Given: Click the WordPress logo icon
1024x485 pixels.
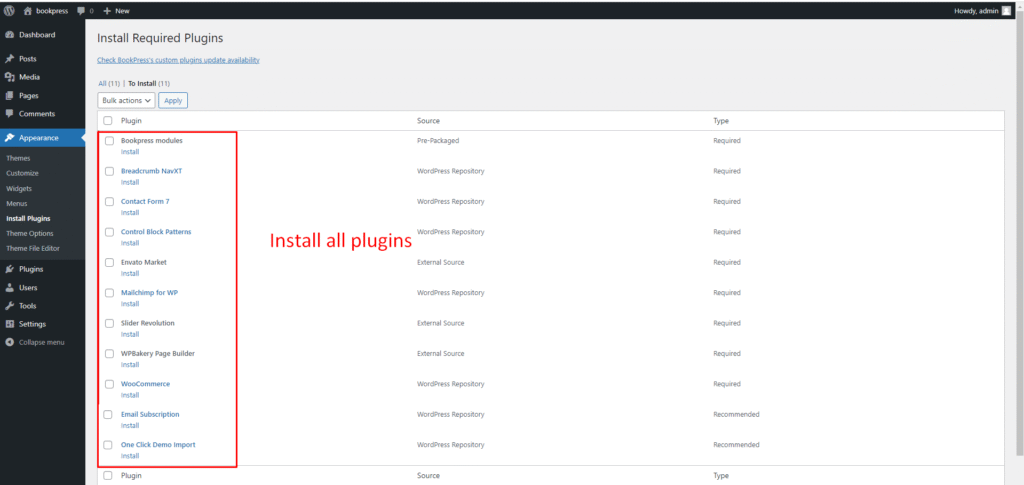Looking at the screenshot, I should click(x=9, y=10).
